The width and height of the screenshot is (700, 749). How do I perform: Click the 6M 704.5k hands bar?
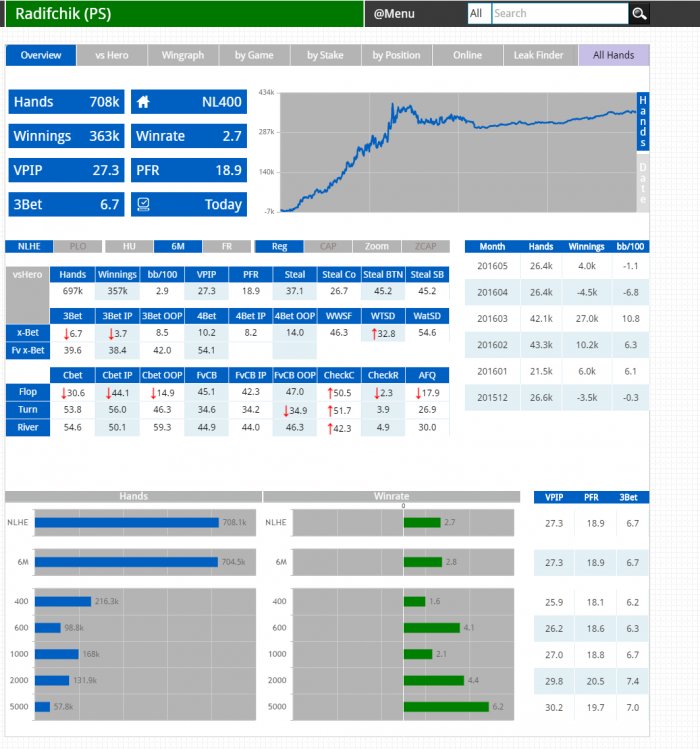tap(126, 562)
